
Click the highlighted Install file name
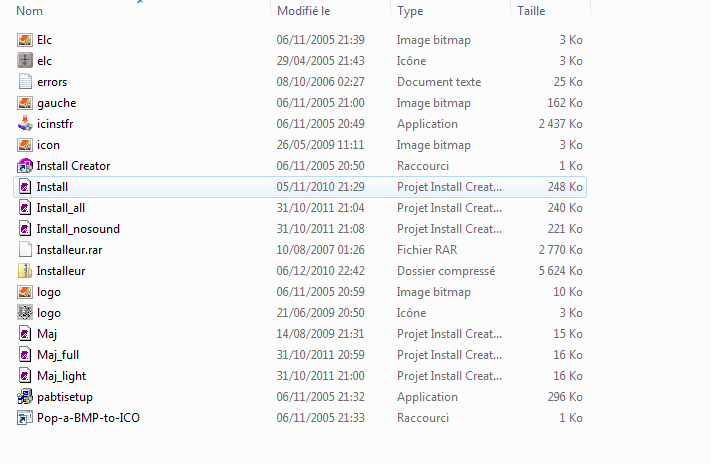(52, 187)
